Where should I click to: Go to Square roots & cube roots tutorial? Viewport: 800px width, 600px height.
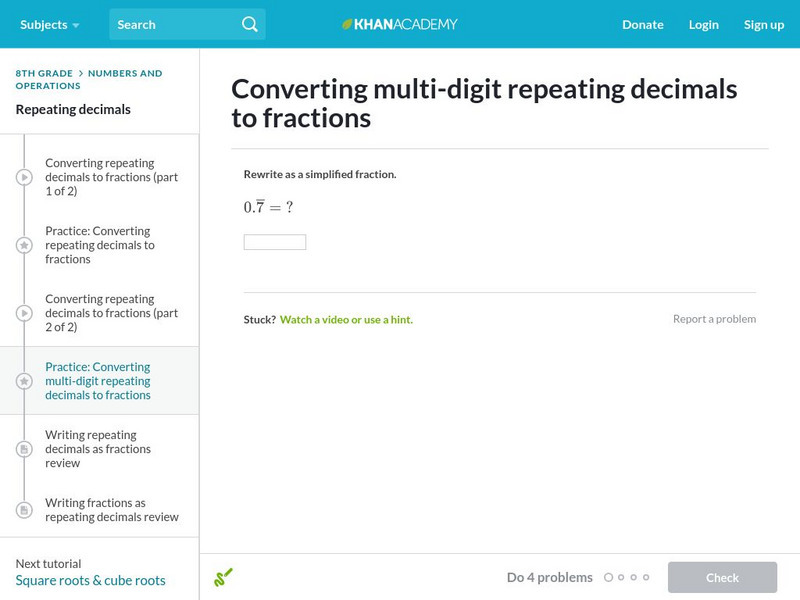tap(90, 581)
